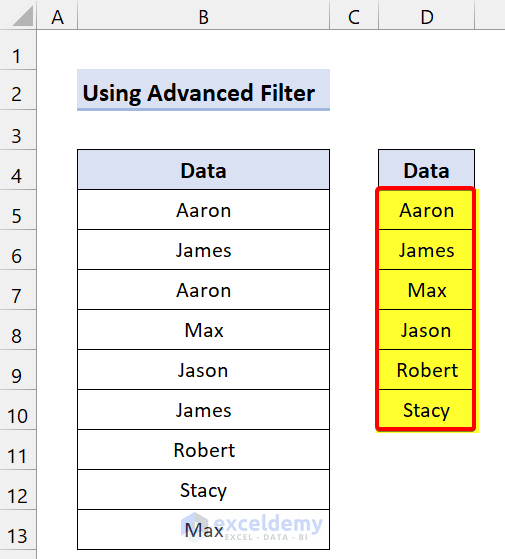Click cell B9 containing Jason
Image resolution: width=505 pixels, height=559 pixels.
203,370
